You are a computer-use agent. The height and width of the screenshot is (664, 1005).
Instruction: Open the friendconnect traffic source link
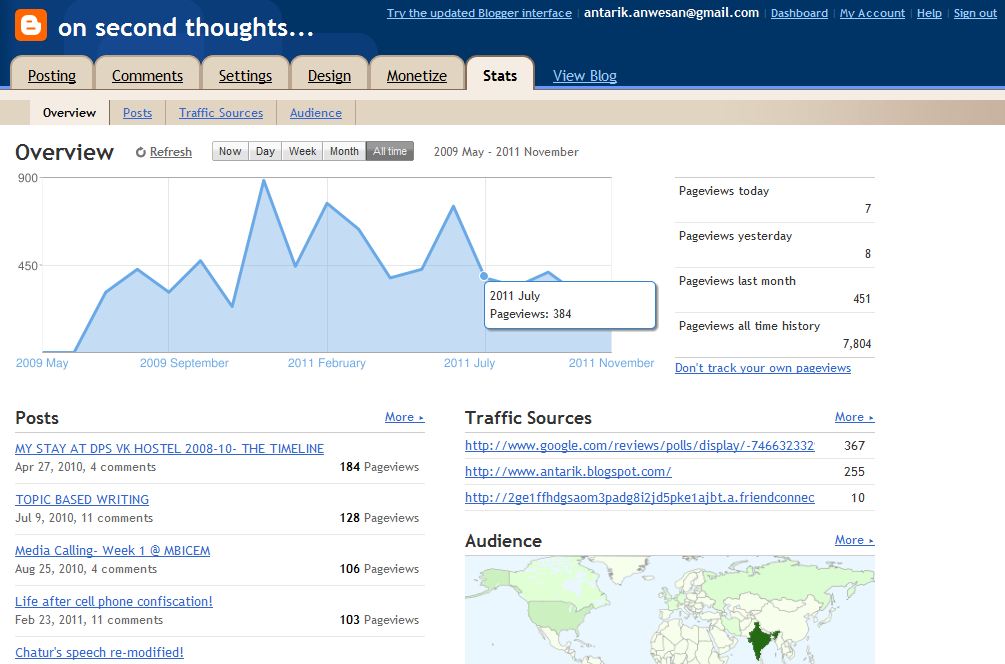(x=640, y=498)
